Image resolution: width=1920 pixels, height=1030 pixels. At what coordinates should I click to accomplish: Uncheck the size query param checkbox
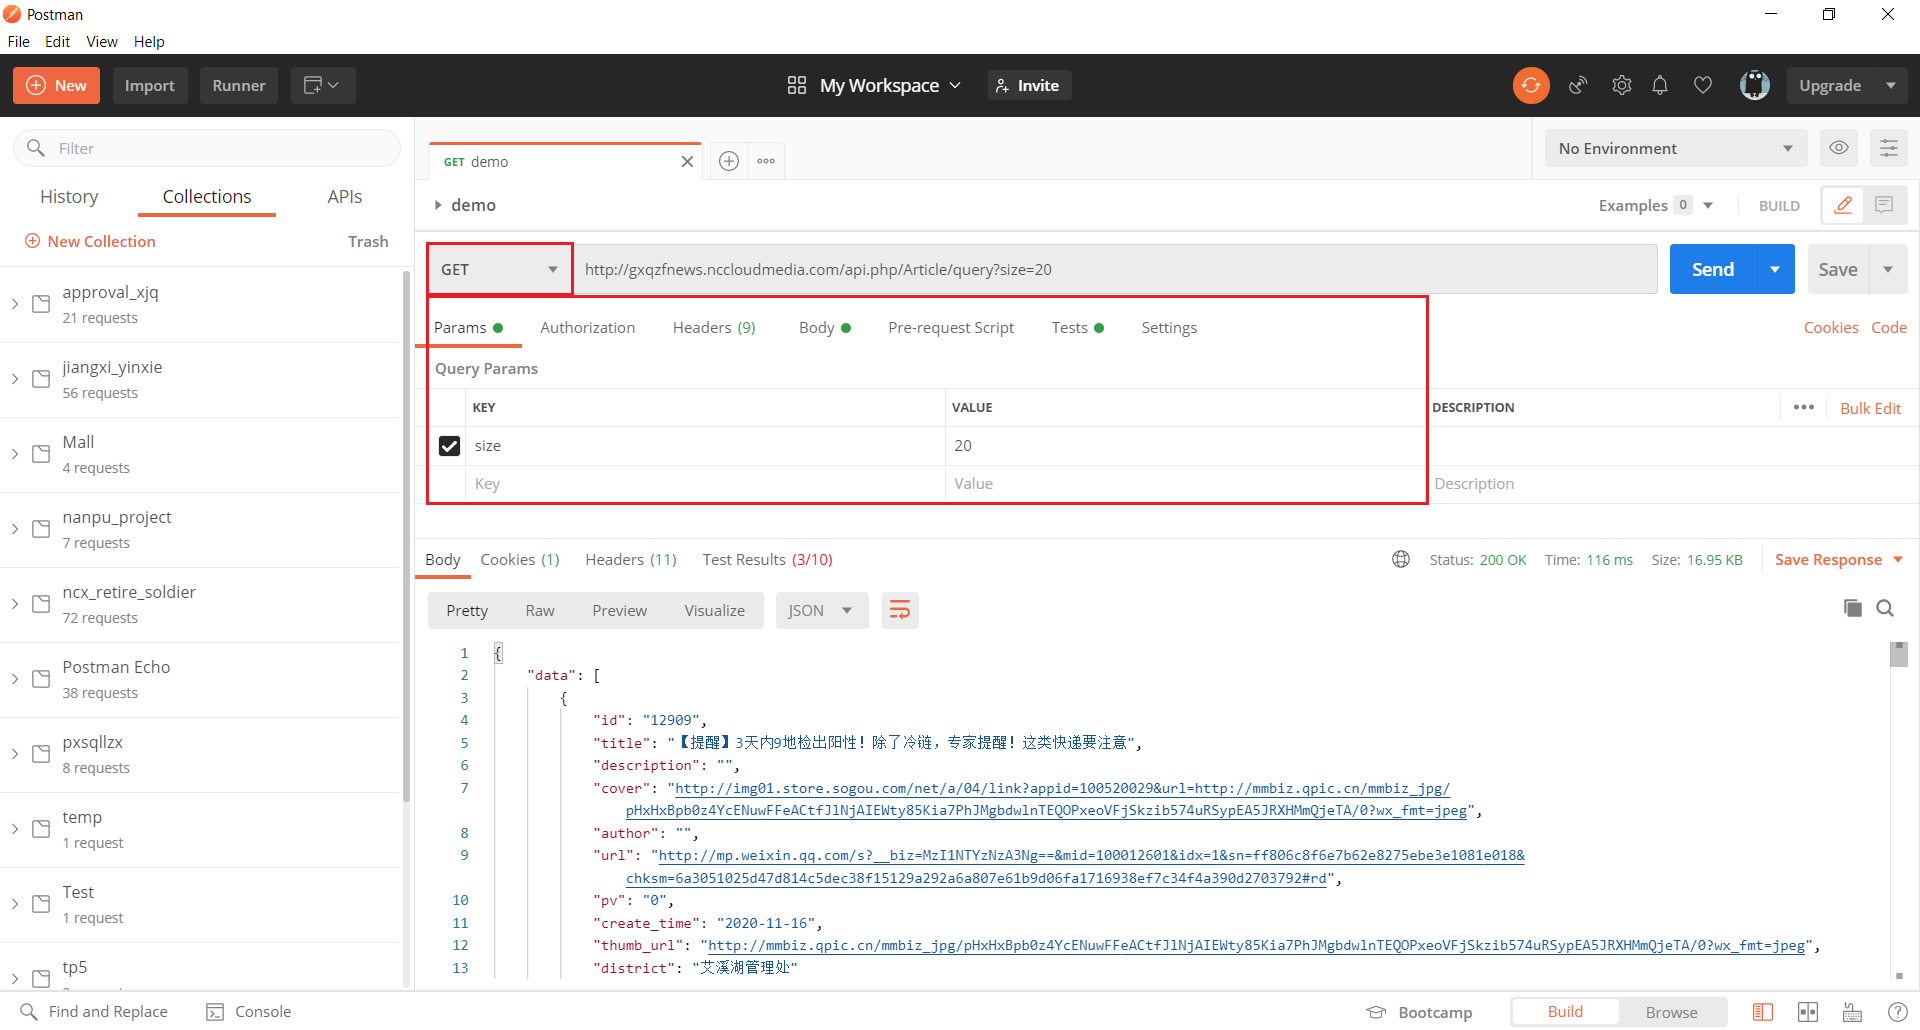point(449,446)
